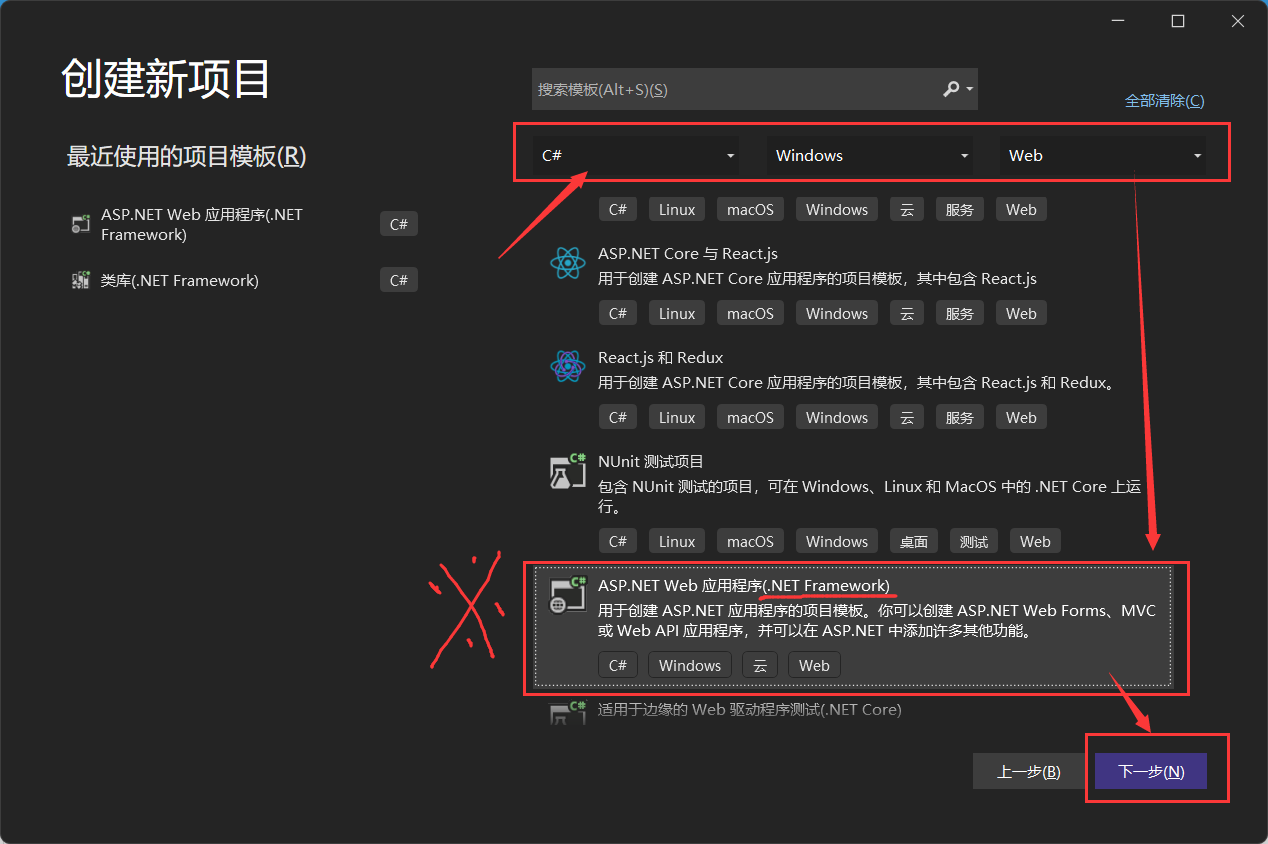Select ASP.NET Core 与 React.js template title
The height and width of the screenshot is (844, 1268).
688,254
